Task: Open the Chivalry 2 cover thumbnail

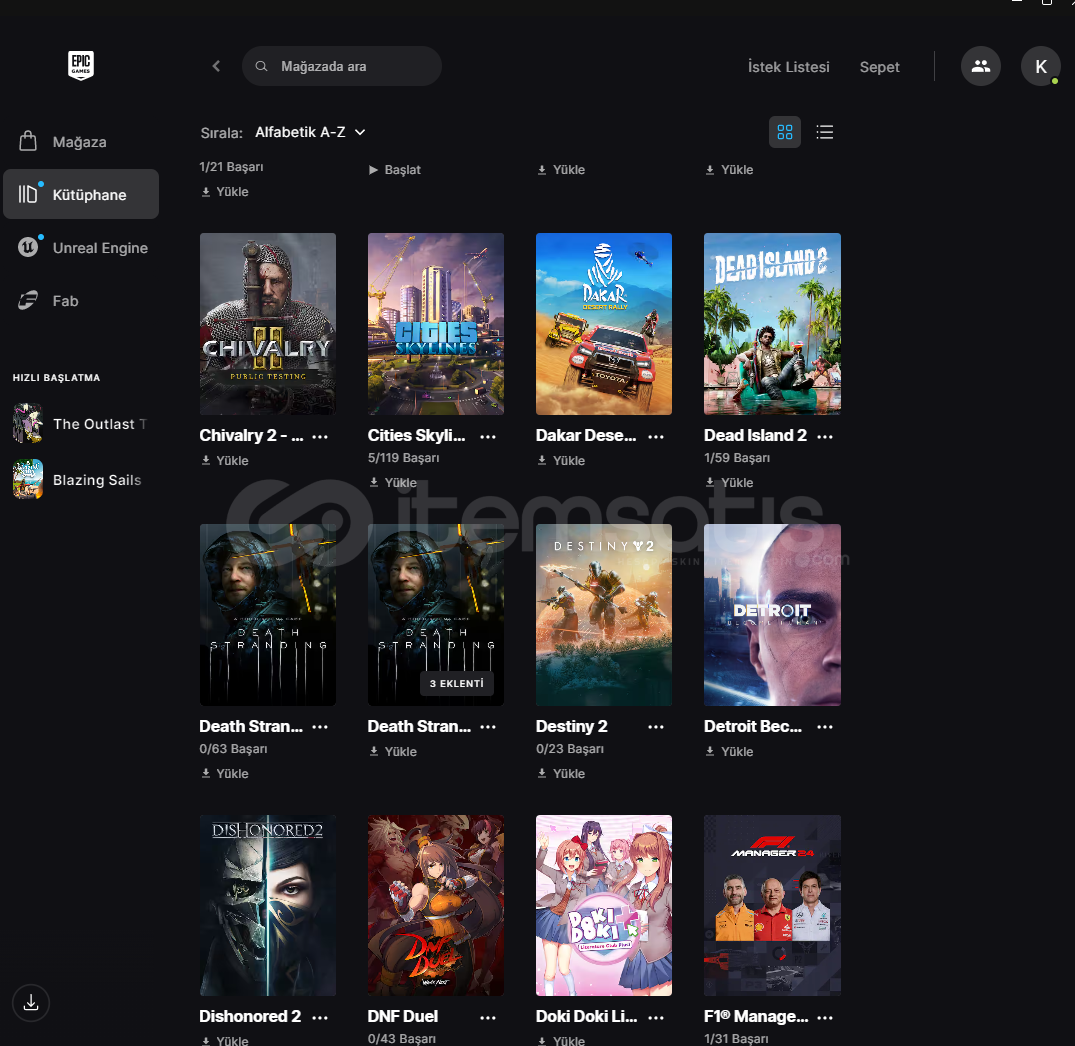Action: click(267, 324)
